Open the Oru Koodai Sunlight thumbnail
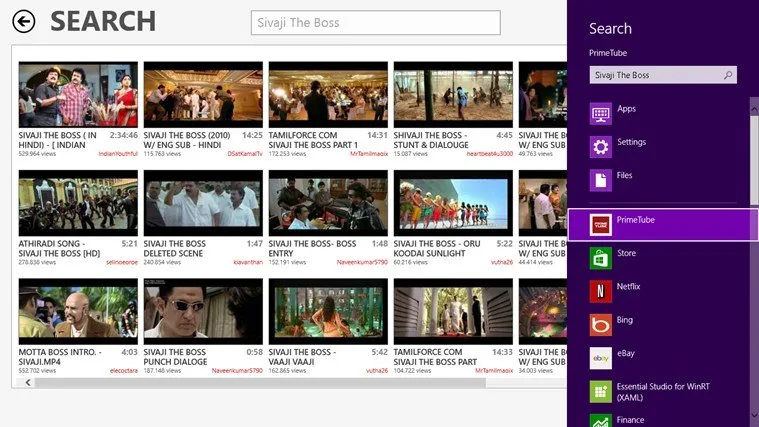The image size is (759, 427). coord(453,203)
